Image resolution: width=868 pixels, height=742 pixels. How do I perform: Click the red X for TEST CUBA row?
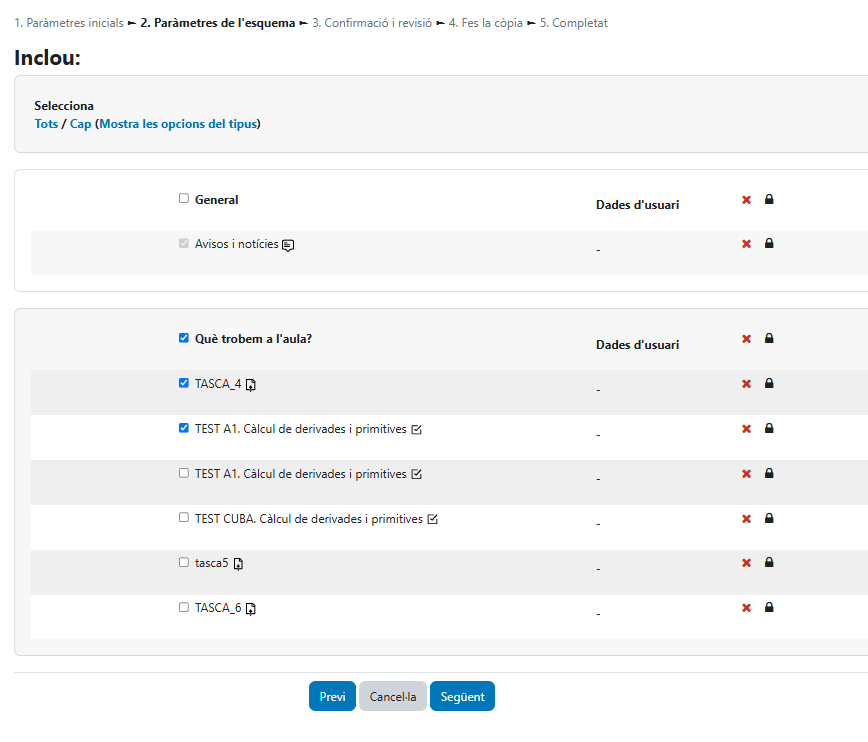(x=746, y=519)
